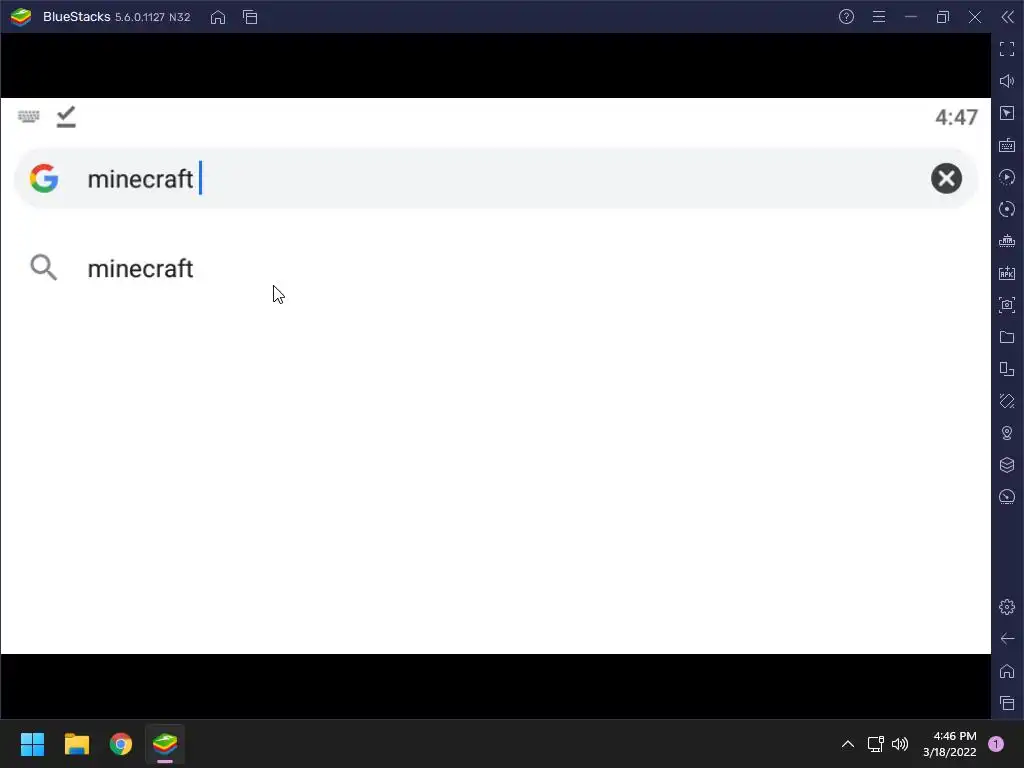
Task: Toggle the cursor lock icon in sidebar
Action: pyautogui.click(x=1007, y=113)
